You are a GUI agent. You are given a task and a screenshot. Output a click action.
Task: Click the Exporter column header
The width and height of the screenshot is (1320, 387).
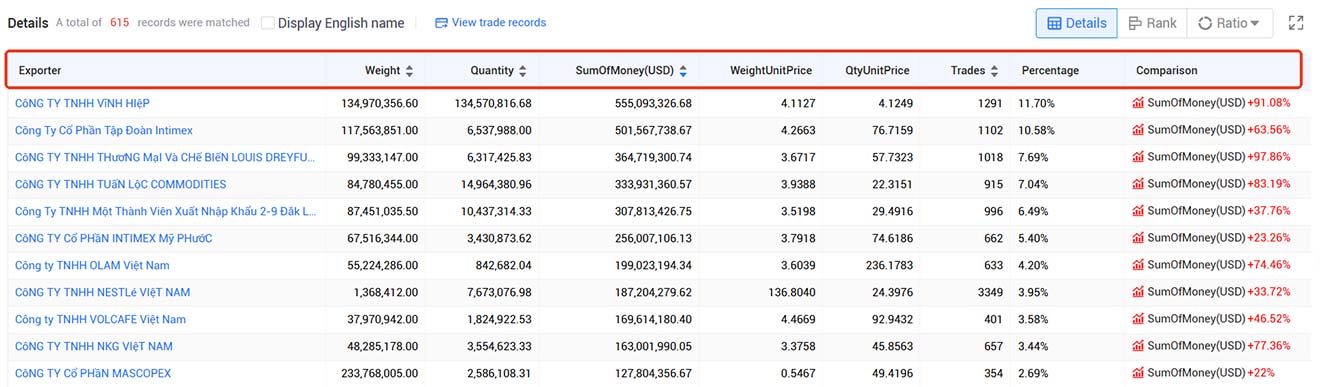[40, 71]
